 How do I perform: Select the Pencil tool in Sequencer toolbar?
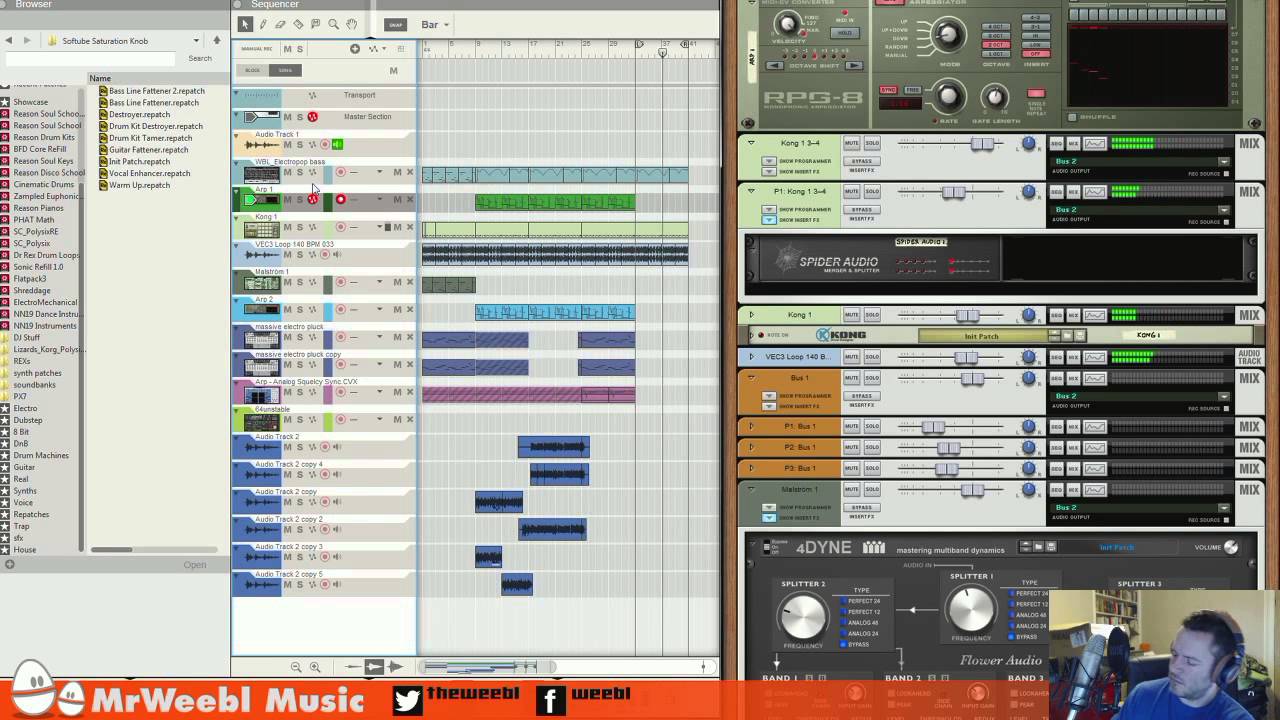pos(263,24)
